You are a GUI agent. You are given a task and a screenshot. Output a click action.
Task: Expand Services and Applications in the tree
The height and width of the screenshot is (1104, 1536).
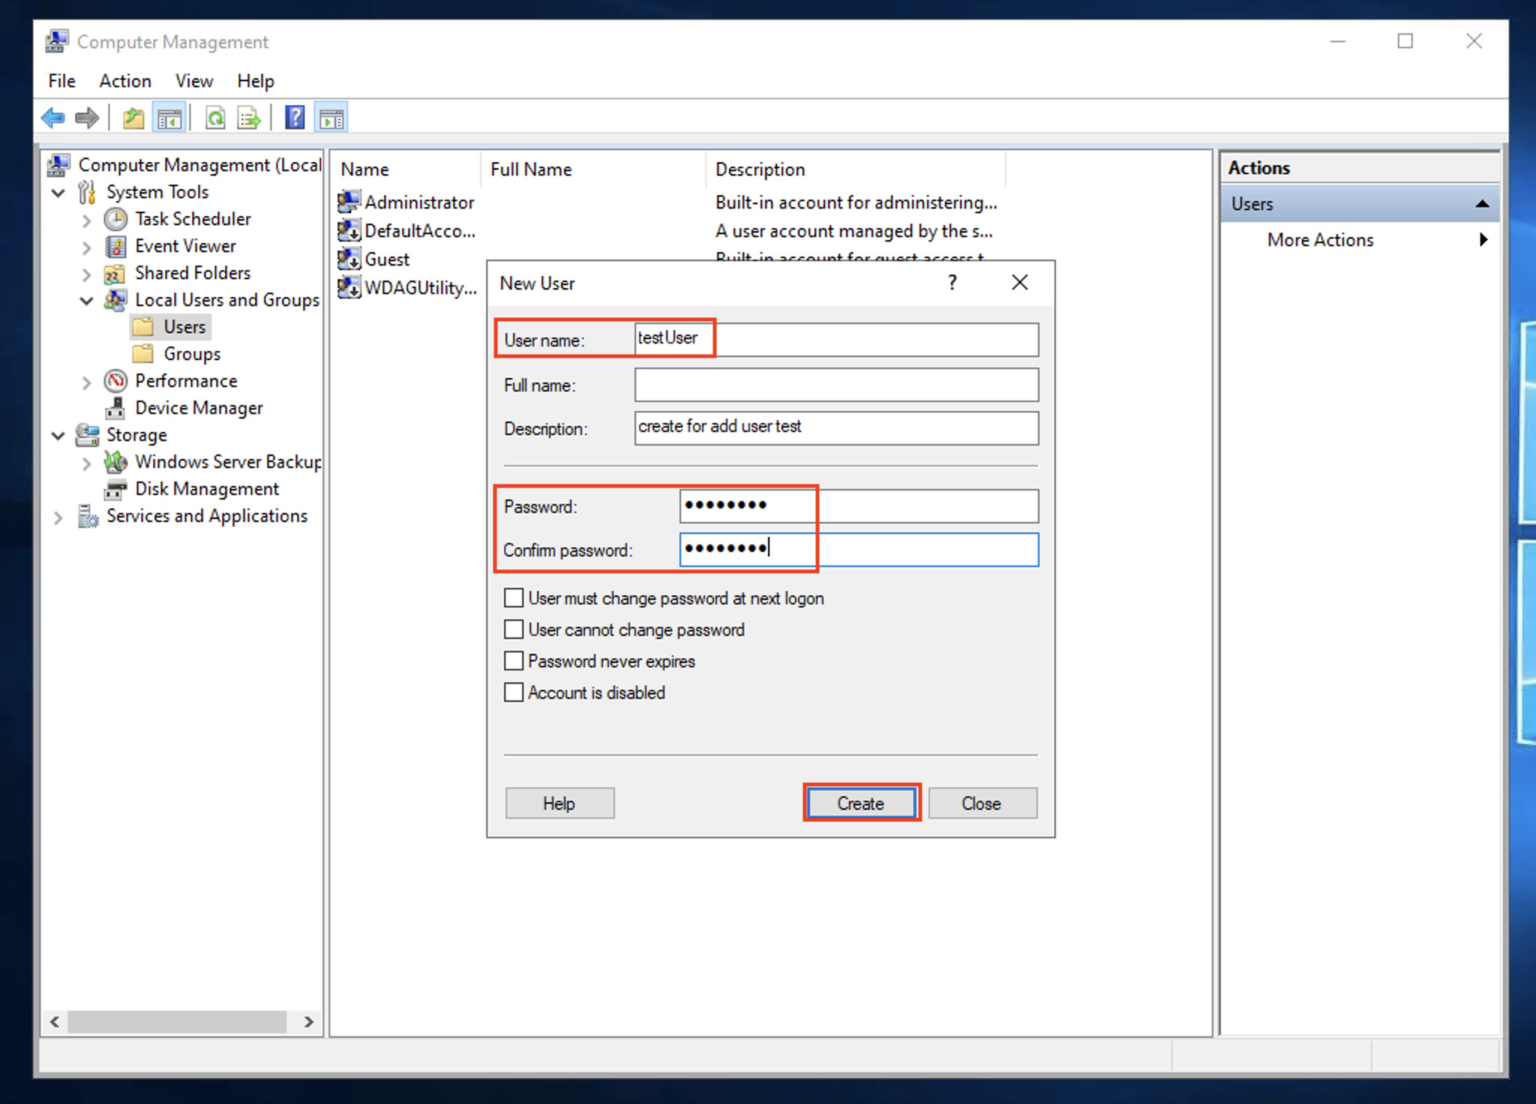[x=58, y=516]
